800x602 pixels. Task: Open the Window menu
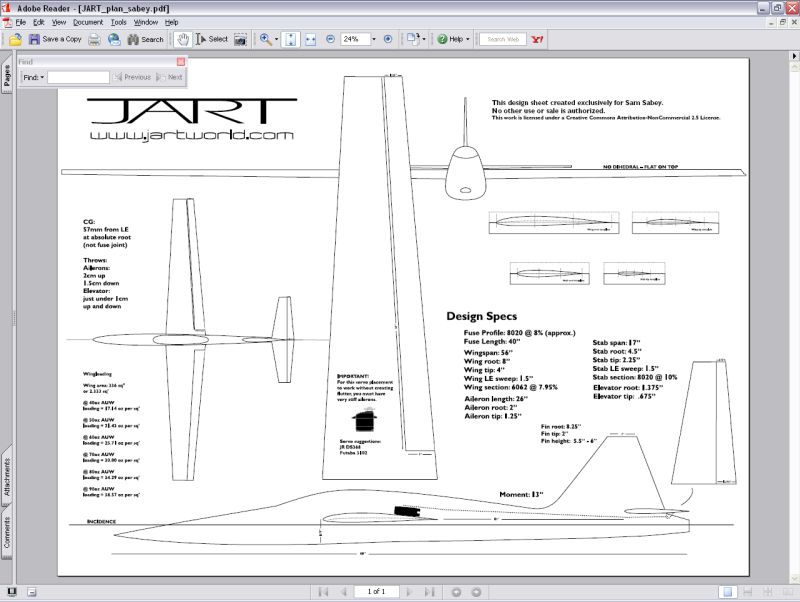pyautogui.click(x=145, y=22)
